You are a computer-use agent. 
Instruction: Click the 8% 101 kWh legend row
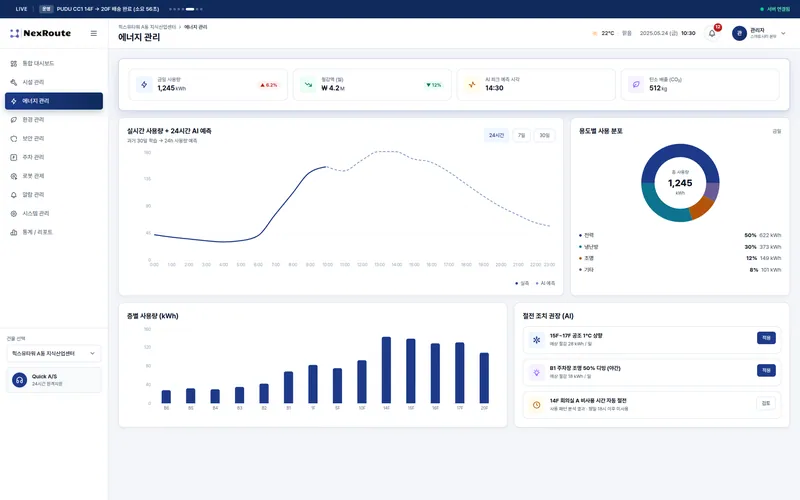click(x=680, y=270)
